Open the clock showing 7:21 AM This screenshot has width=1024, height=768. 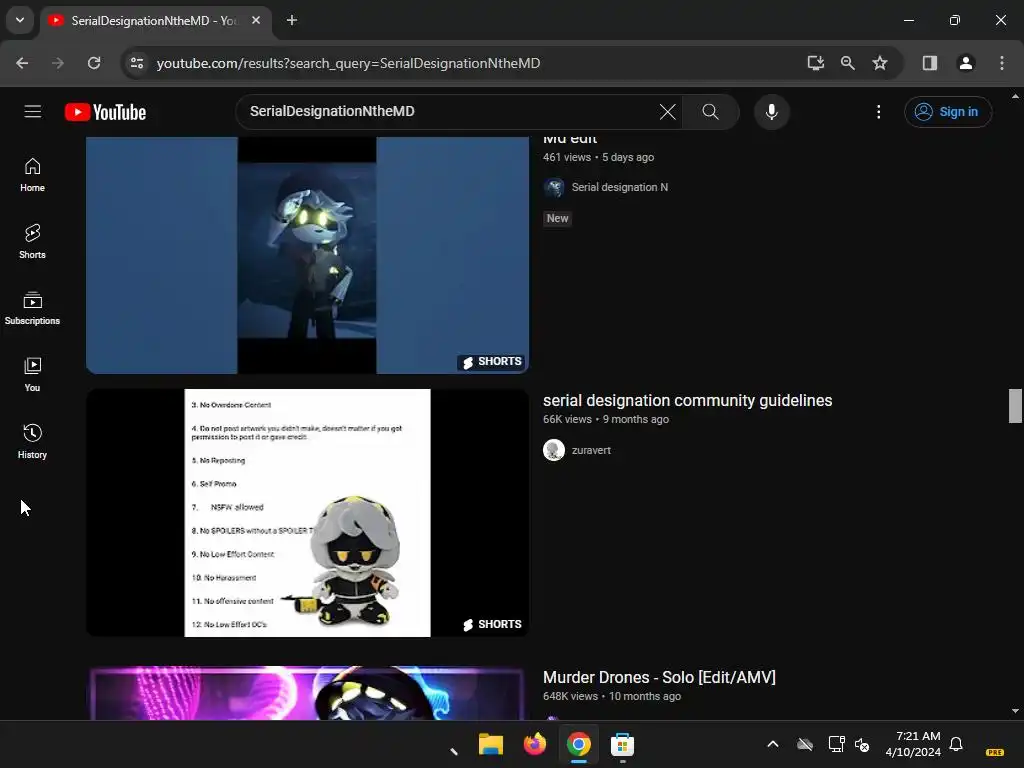pos(913,744)
